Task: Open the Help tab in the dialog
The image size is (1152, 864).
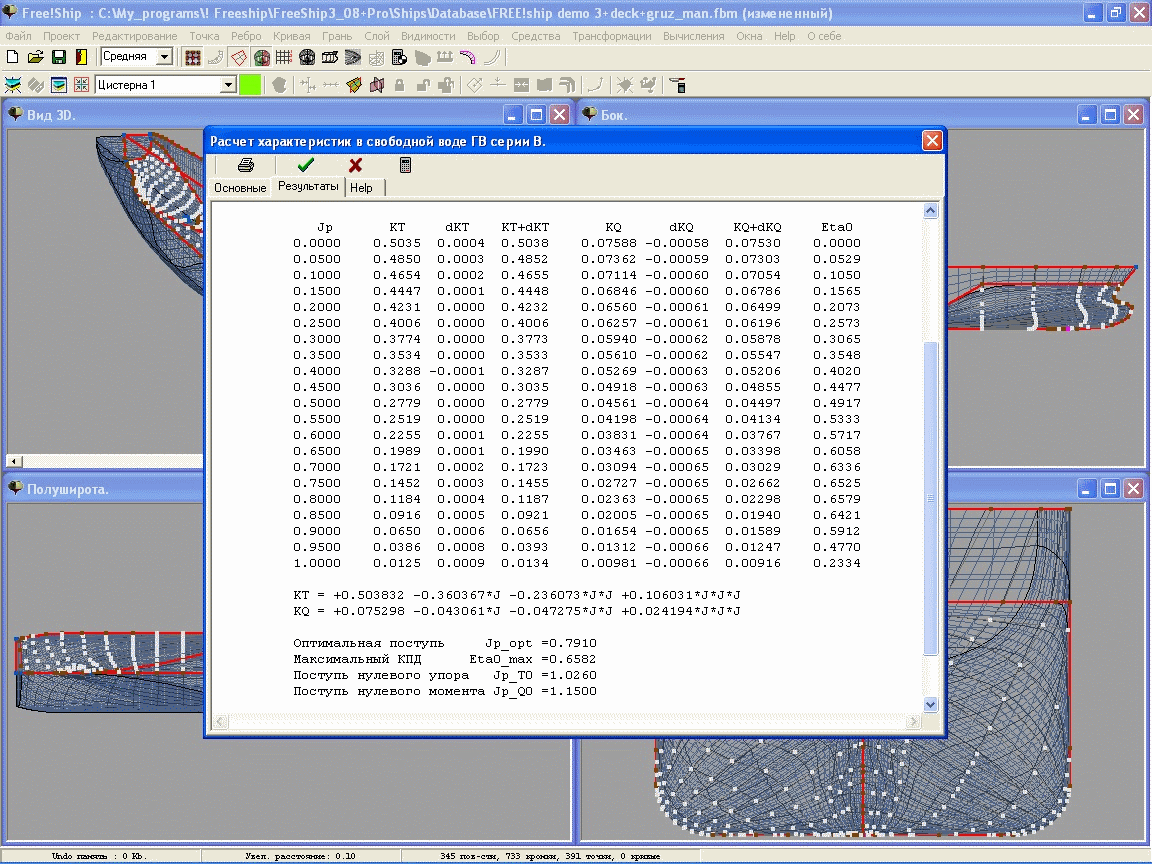Action: (x=361, y=188)
